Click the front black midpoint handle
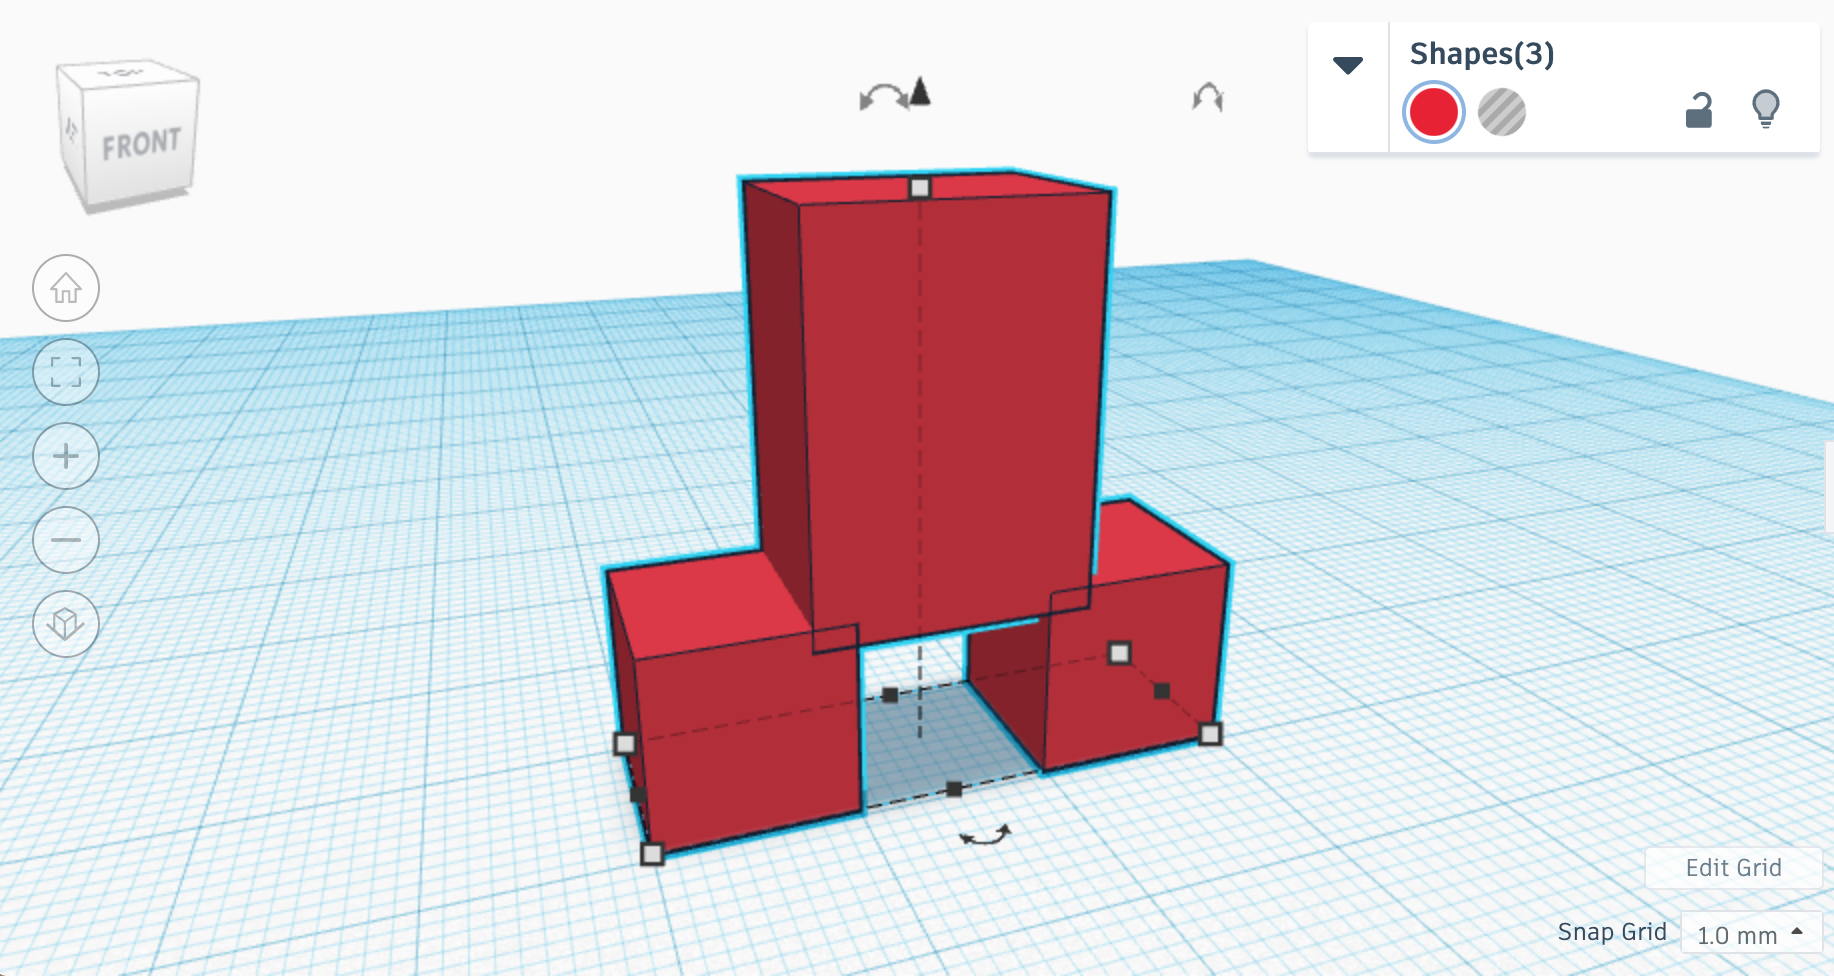This screenshot has height=976, width=1834. click(954, 789)
